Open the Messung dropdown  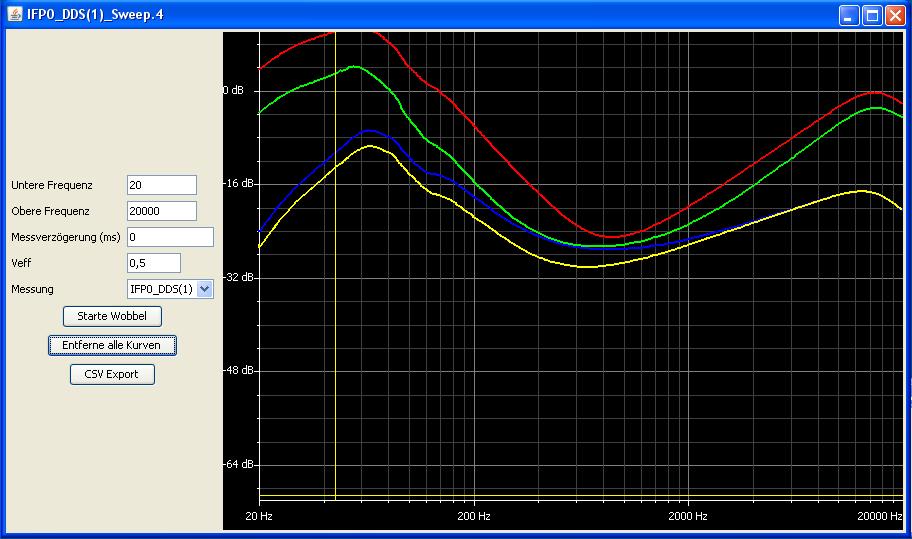(205, 289)
